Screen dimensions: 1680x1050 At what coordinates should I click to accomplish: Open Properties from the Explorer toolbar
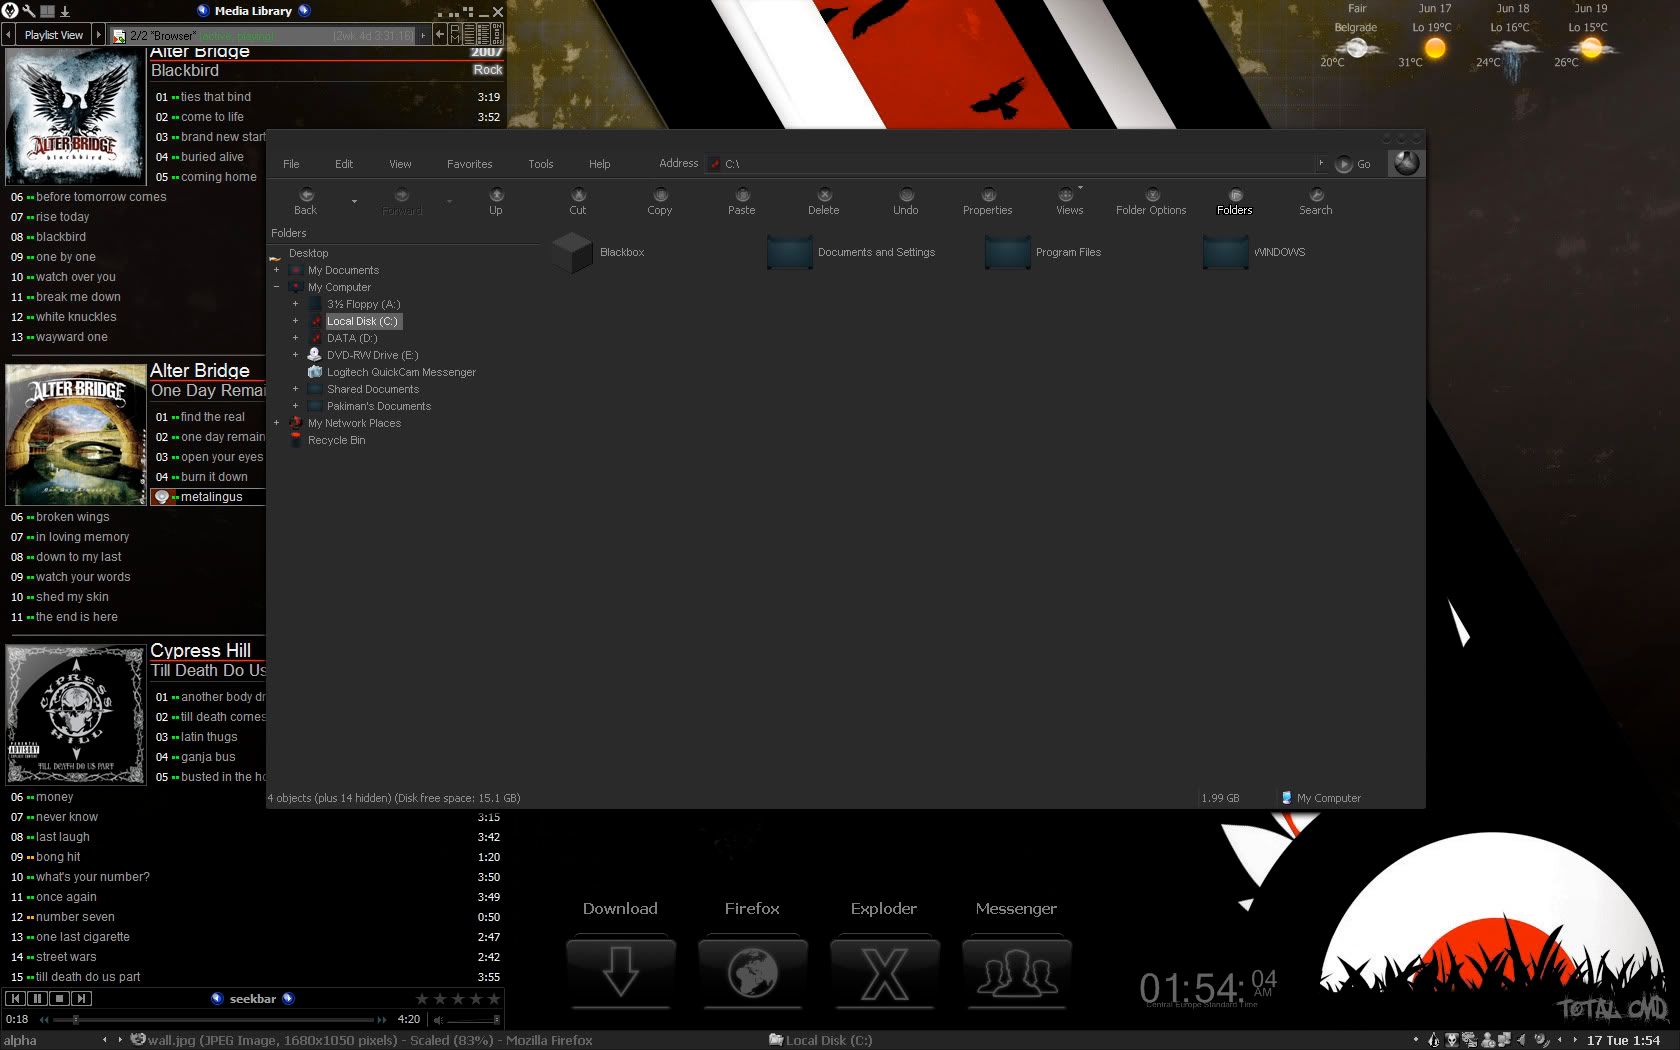click(x=988, y=201)
